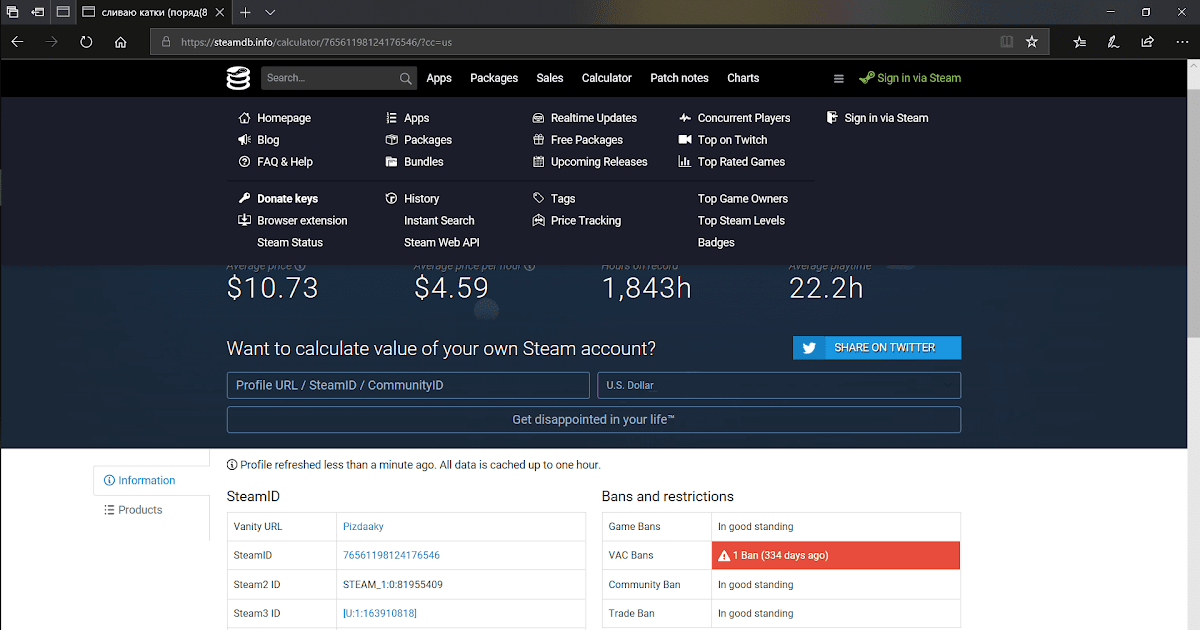Open the Favorites hub icon
The width and height of the screenshot is (1200, 630).
point(1080,42)
